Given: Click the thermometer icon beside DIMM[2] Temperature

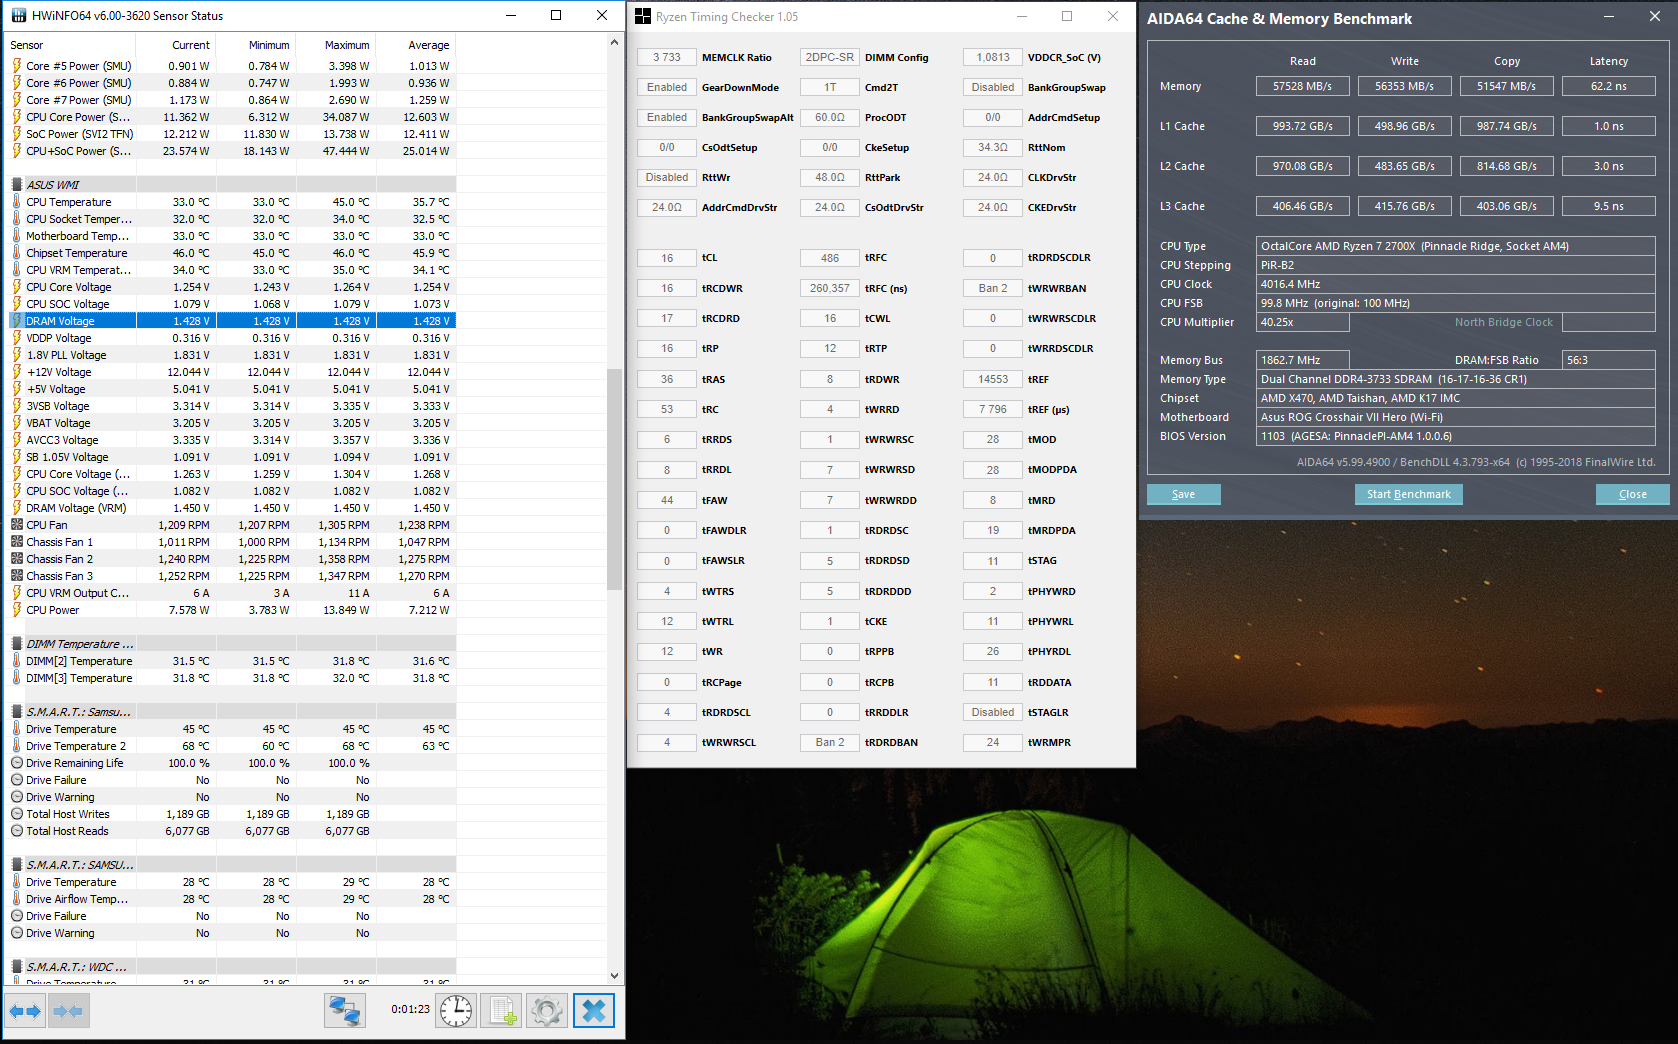Looking at the screenshot, I should point(17,661).
